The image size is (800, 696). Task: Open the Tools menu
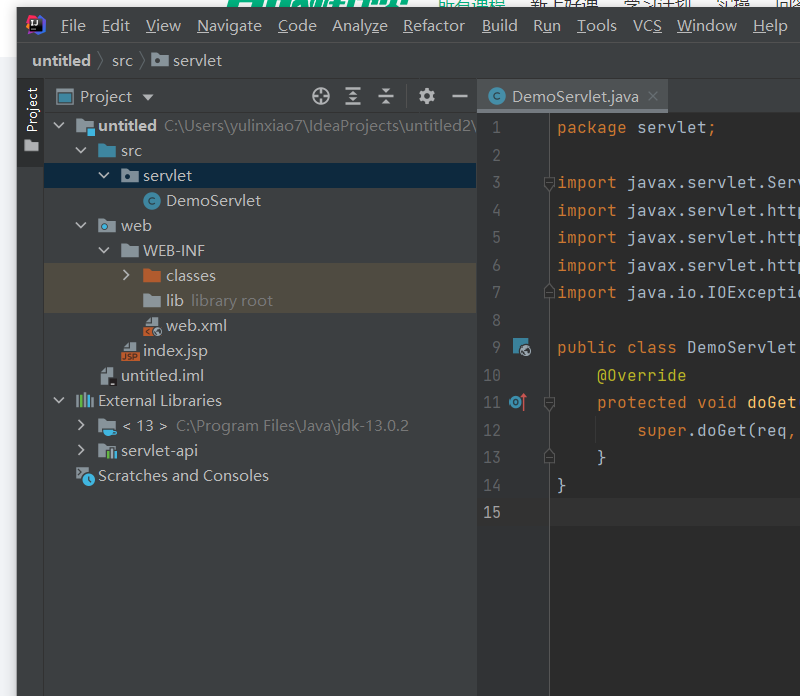click(596, 26)
